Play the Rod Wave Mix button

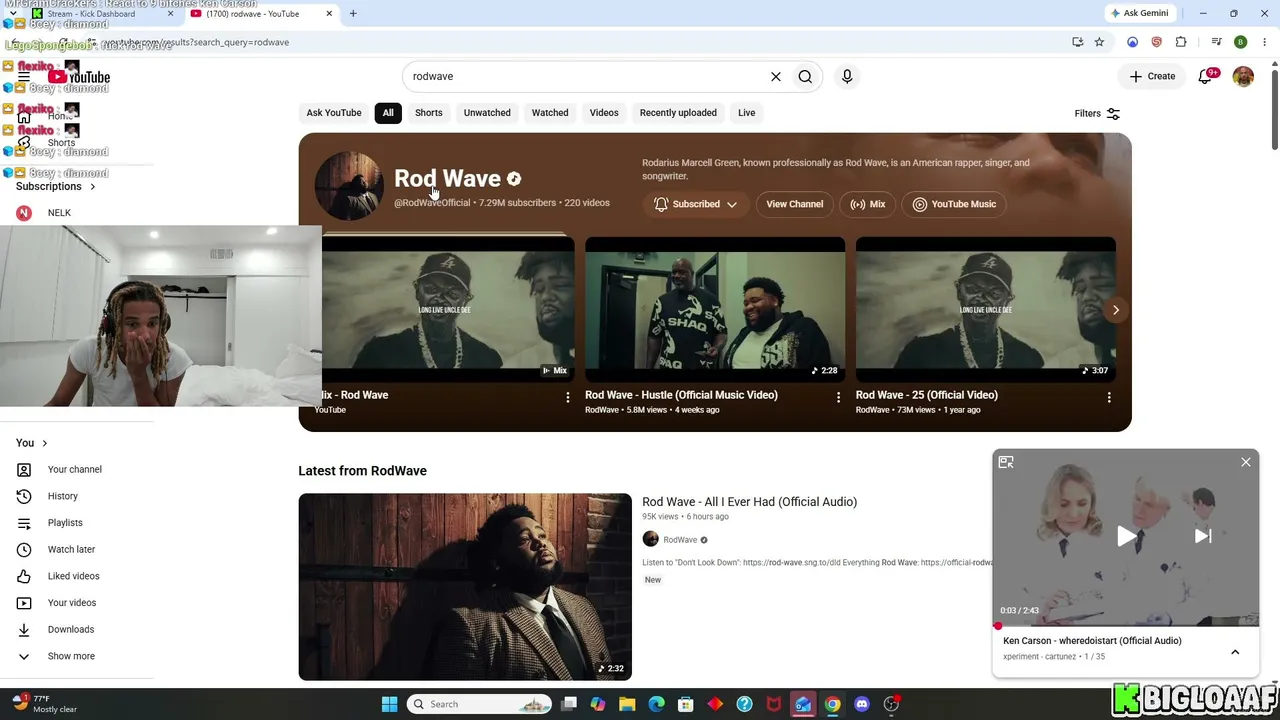click(868, 204)
